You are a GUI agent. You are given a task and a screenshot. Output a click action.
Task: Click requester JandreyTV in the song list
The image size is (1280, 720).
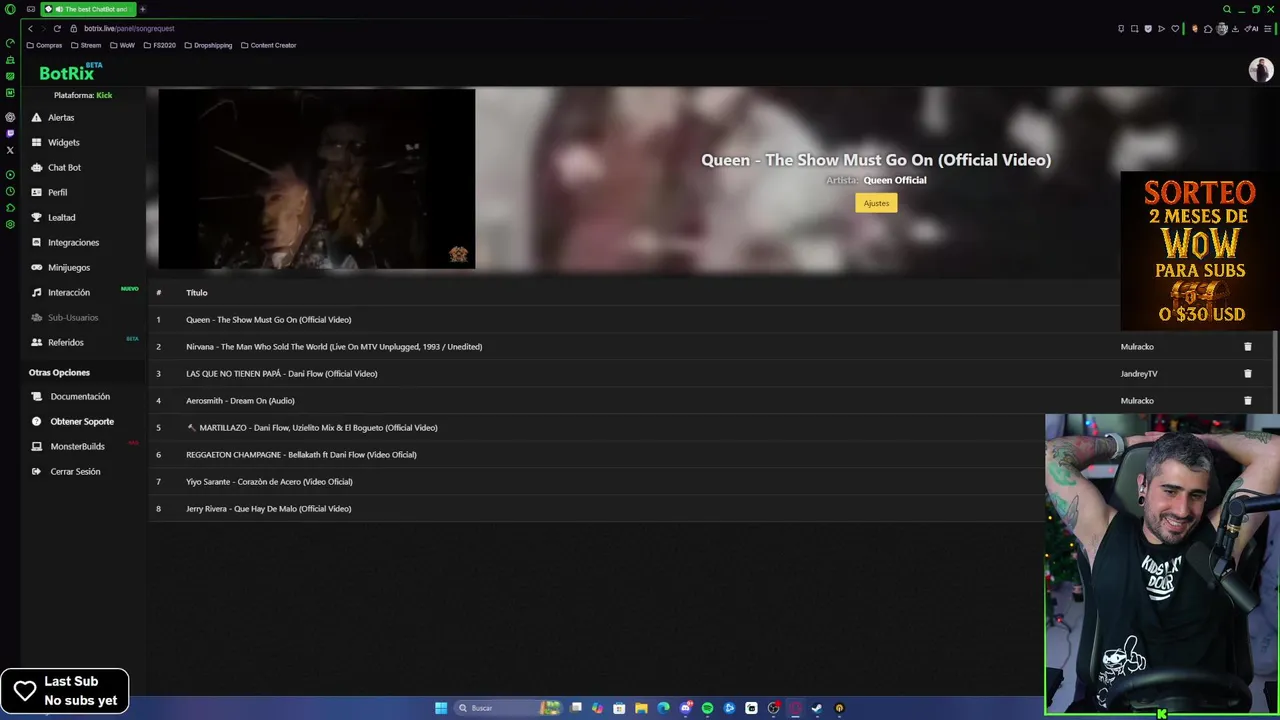click(1139, 374)
